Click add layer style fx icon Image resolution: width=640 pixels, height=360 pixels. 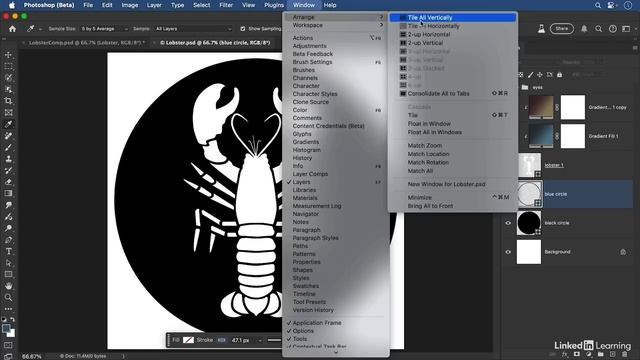[x=565, y=354]
